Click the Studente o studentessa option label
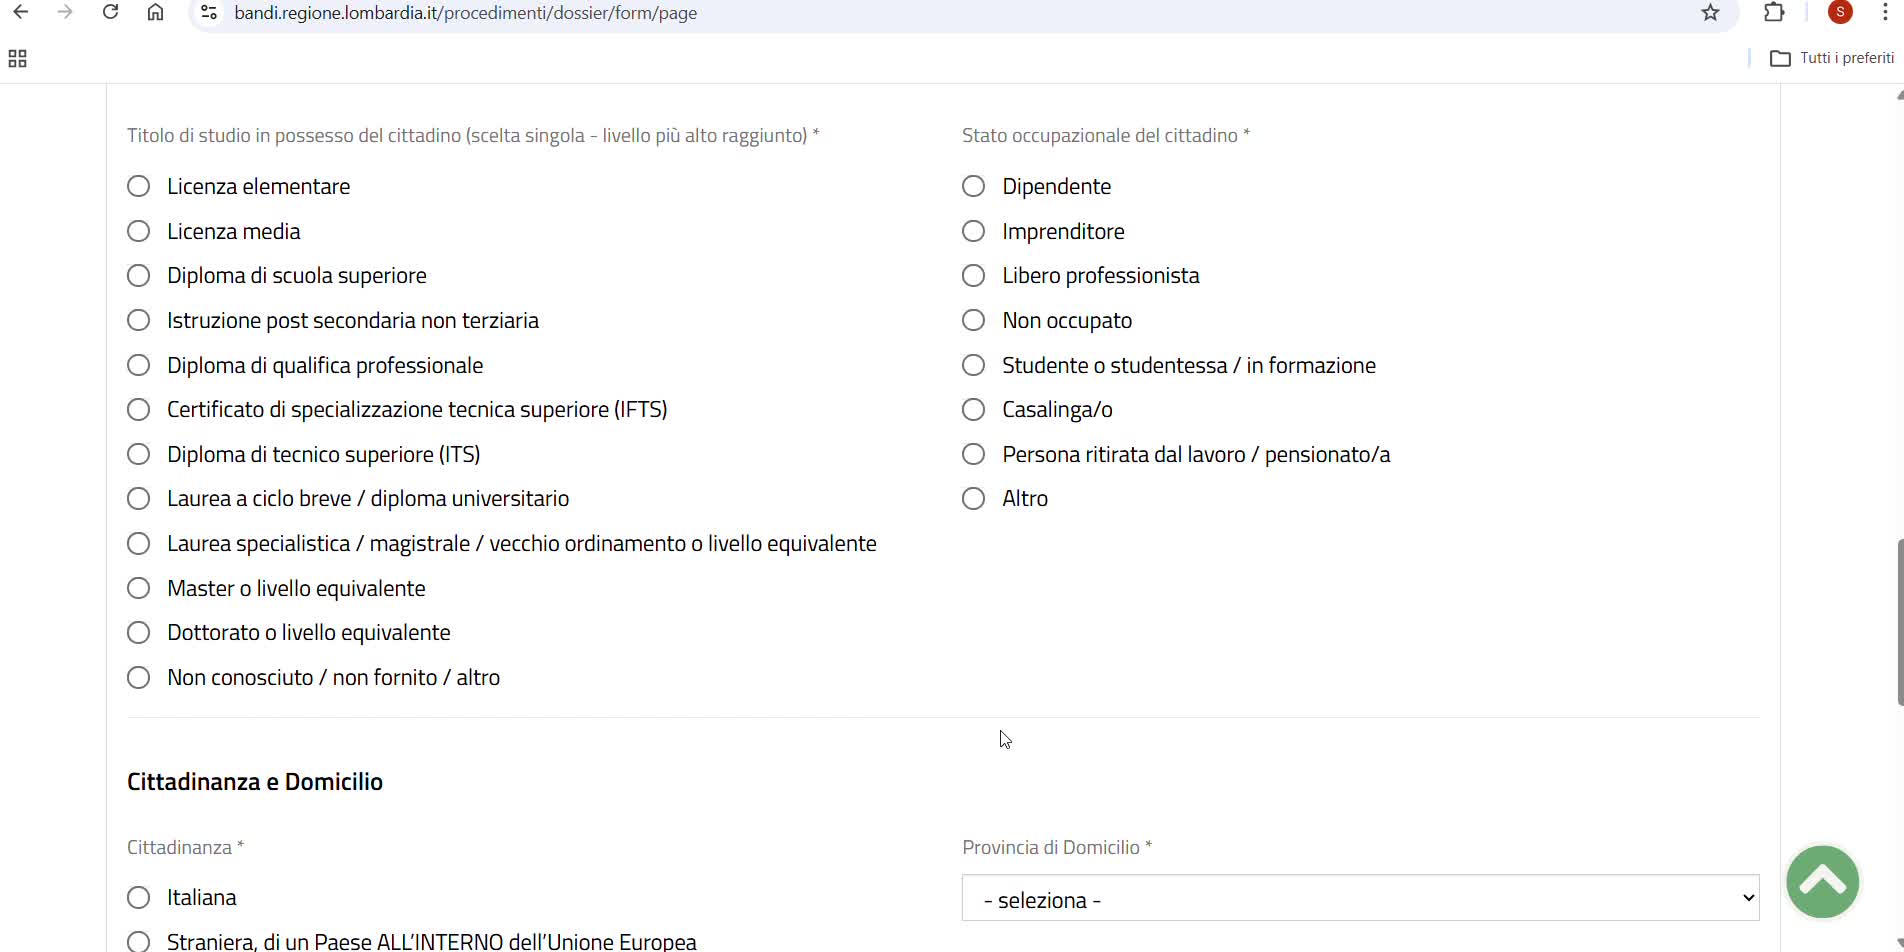 pyautogui.click(x=1188, y=366)
